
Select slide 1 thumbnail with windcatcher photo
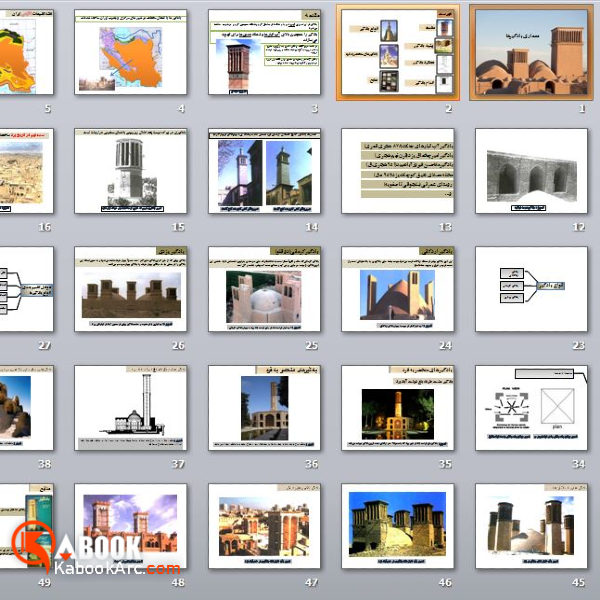click(x=531, y=52)
